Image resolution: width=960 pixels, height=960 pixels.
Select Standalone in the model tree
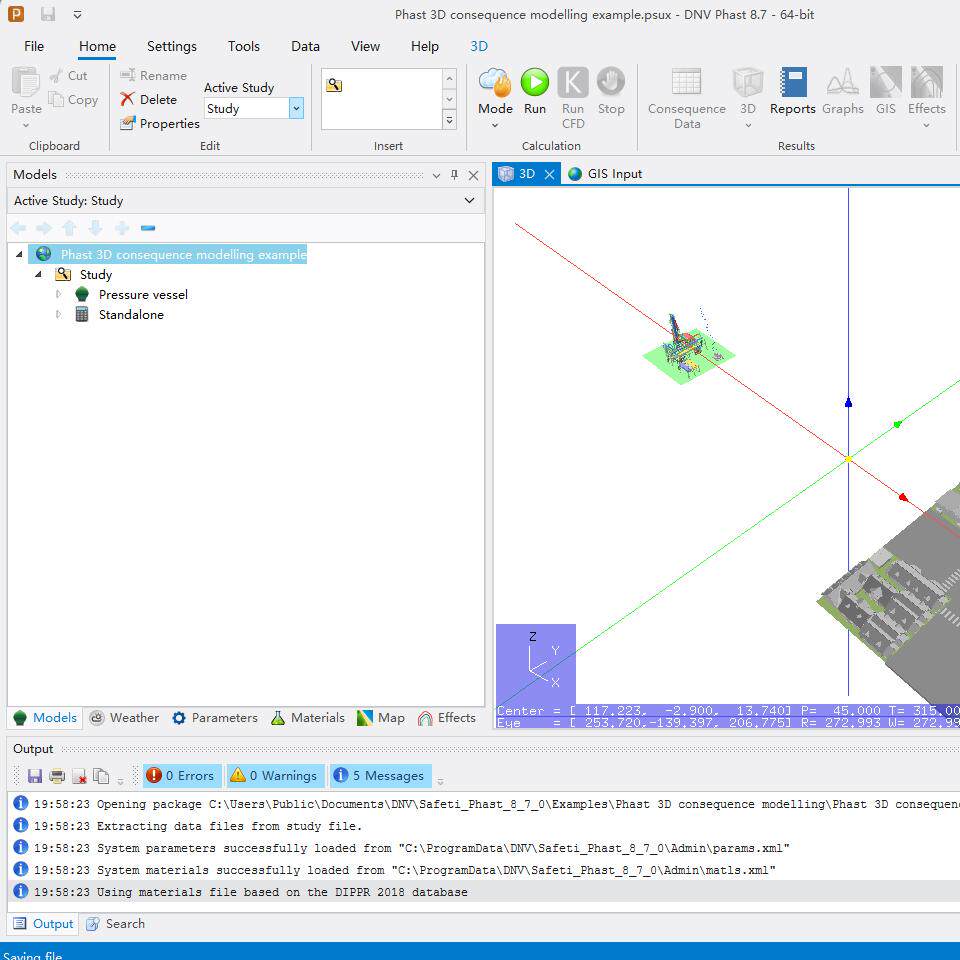tap(131, 315)
